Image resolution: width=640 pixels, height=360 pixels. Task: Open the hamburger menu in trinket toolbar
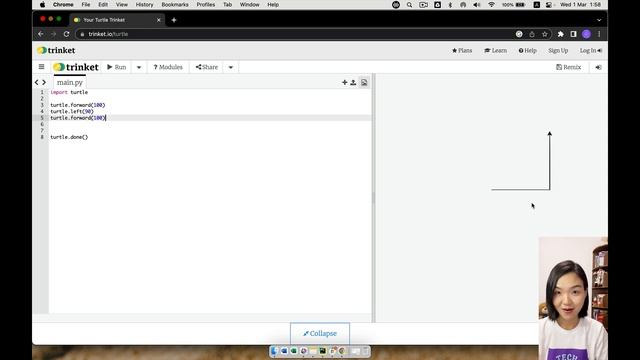[41, 67]
